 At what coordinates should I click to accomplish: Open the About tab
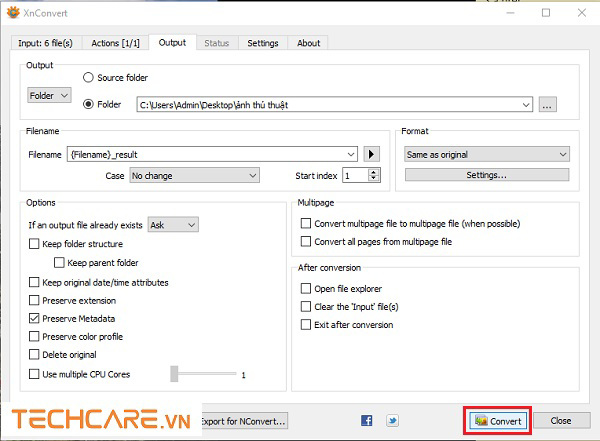[308, 43]
